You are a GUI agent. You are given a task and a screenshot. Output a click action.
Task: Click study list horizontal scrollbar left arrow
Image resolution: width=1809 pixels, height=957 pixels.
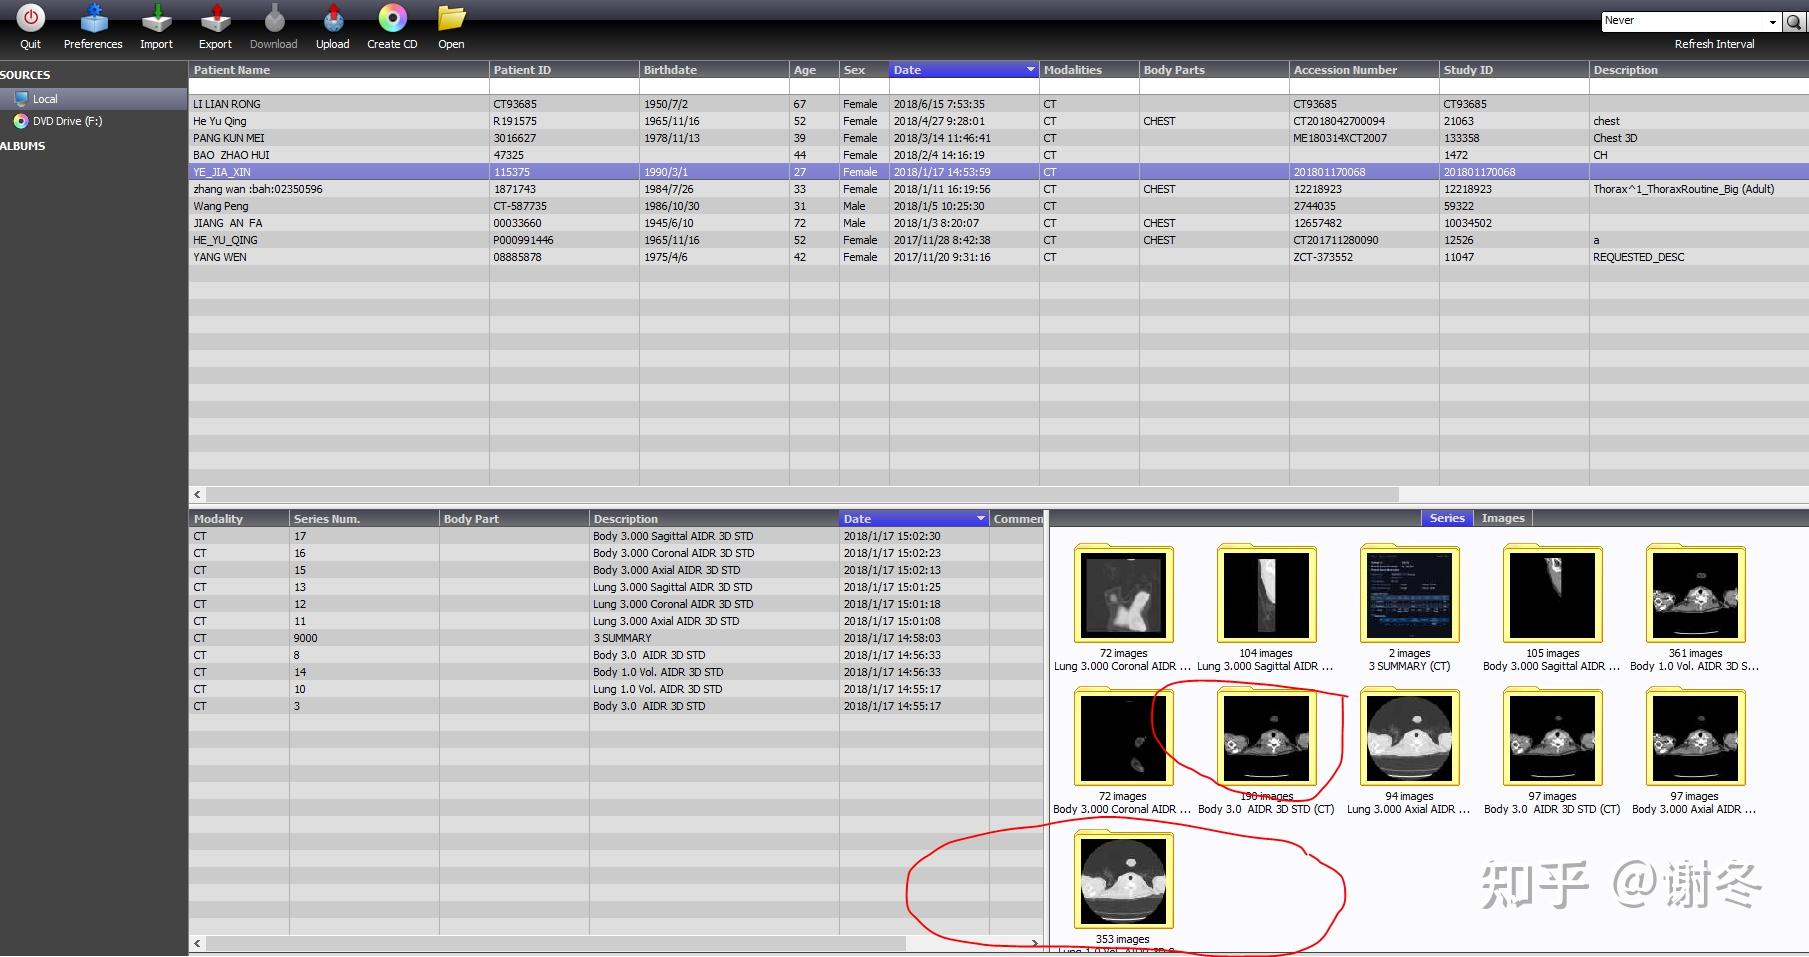[197, 494]
